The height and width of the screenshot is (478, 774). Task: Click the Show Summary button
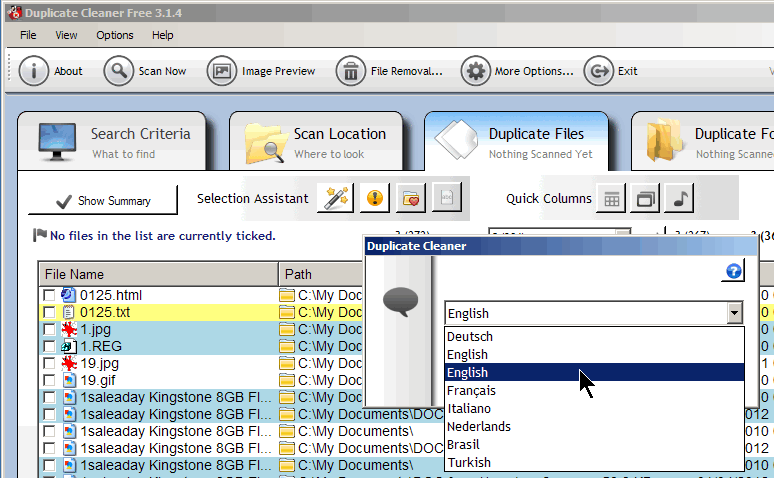tap(102, 201)
